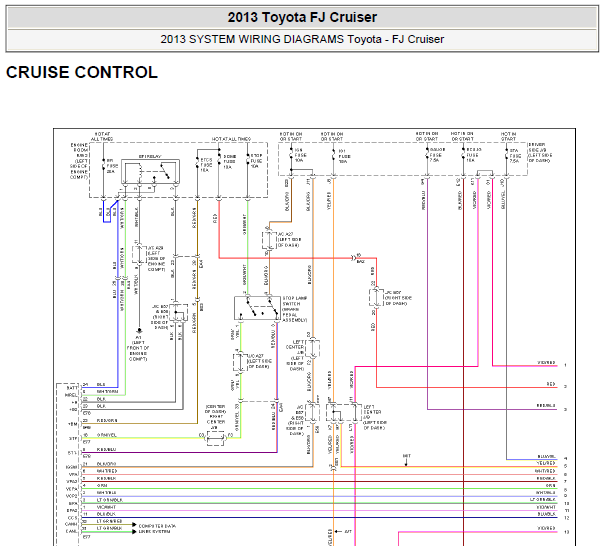The height and width of the screenshot is (546, 605).
Task: Click the J/C B57 right side dash label
Action: 398,298
